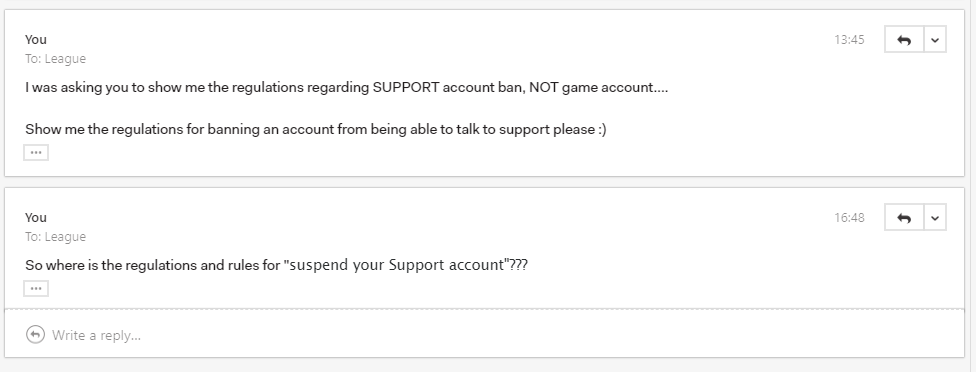Screen dimensions: 976x372
Task: Expand trimmed content under the 16:48 message
Action: [36, 288]
